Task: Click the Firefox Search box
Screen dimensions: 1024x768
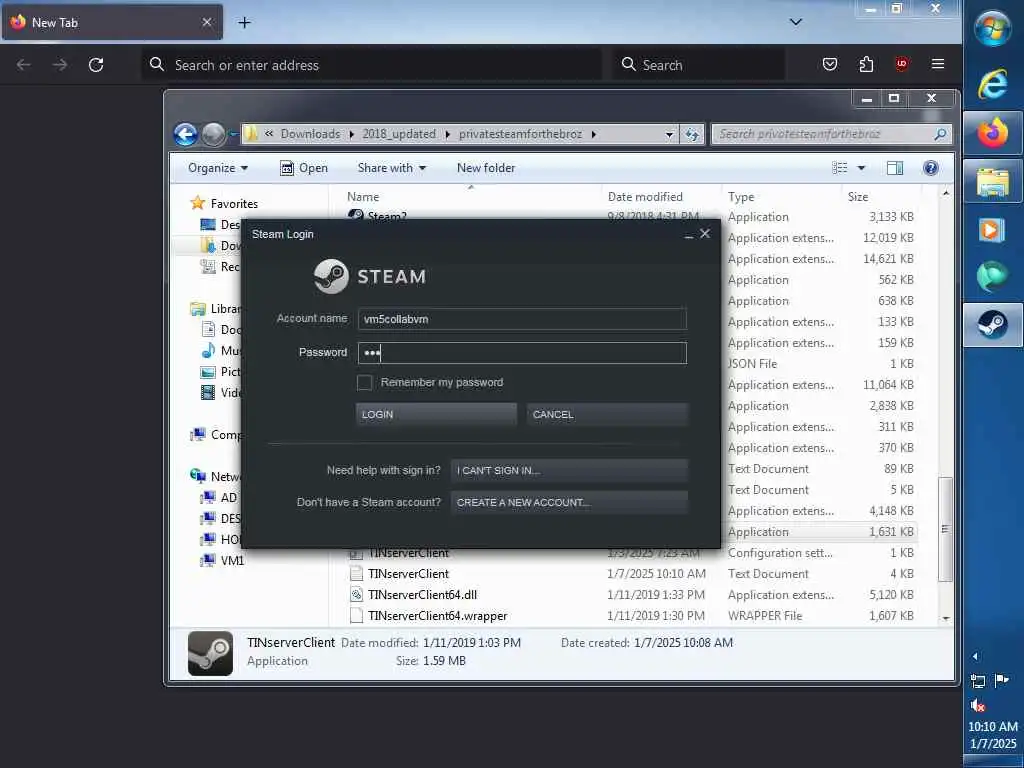Action: point(699,65)
